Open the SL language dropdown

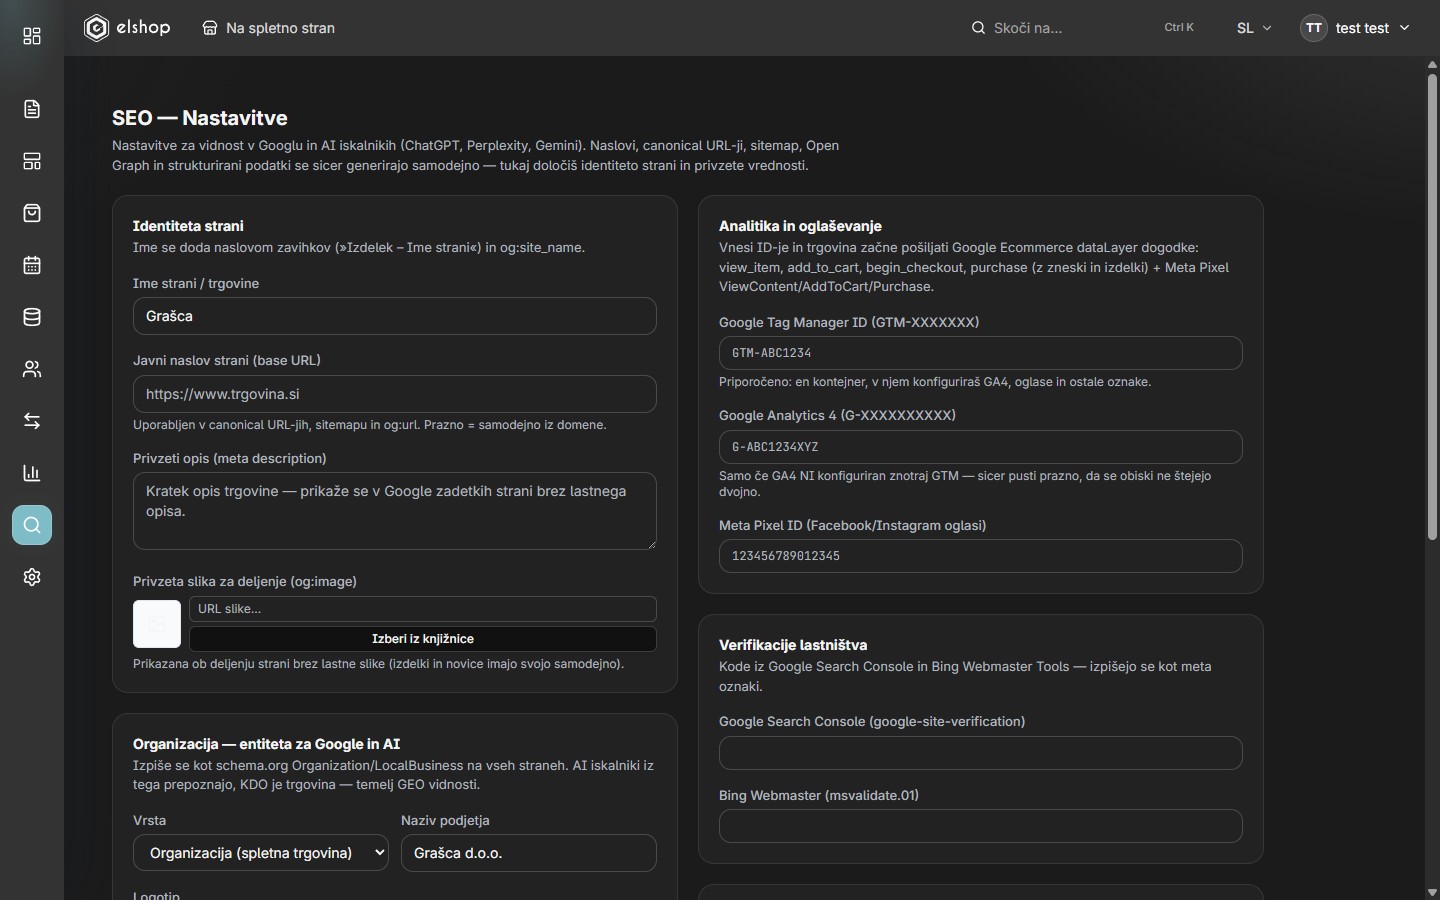1254,28
